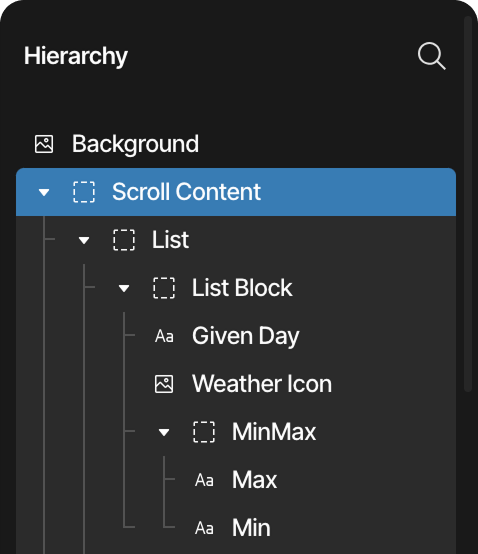Click the Given Day text type icon
Image resolution: width=478 pixels, height=554 pixels.
[164, 336]
